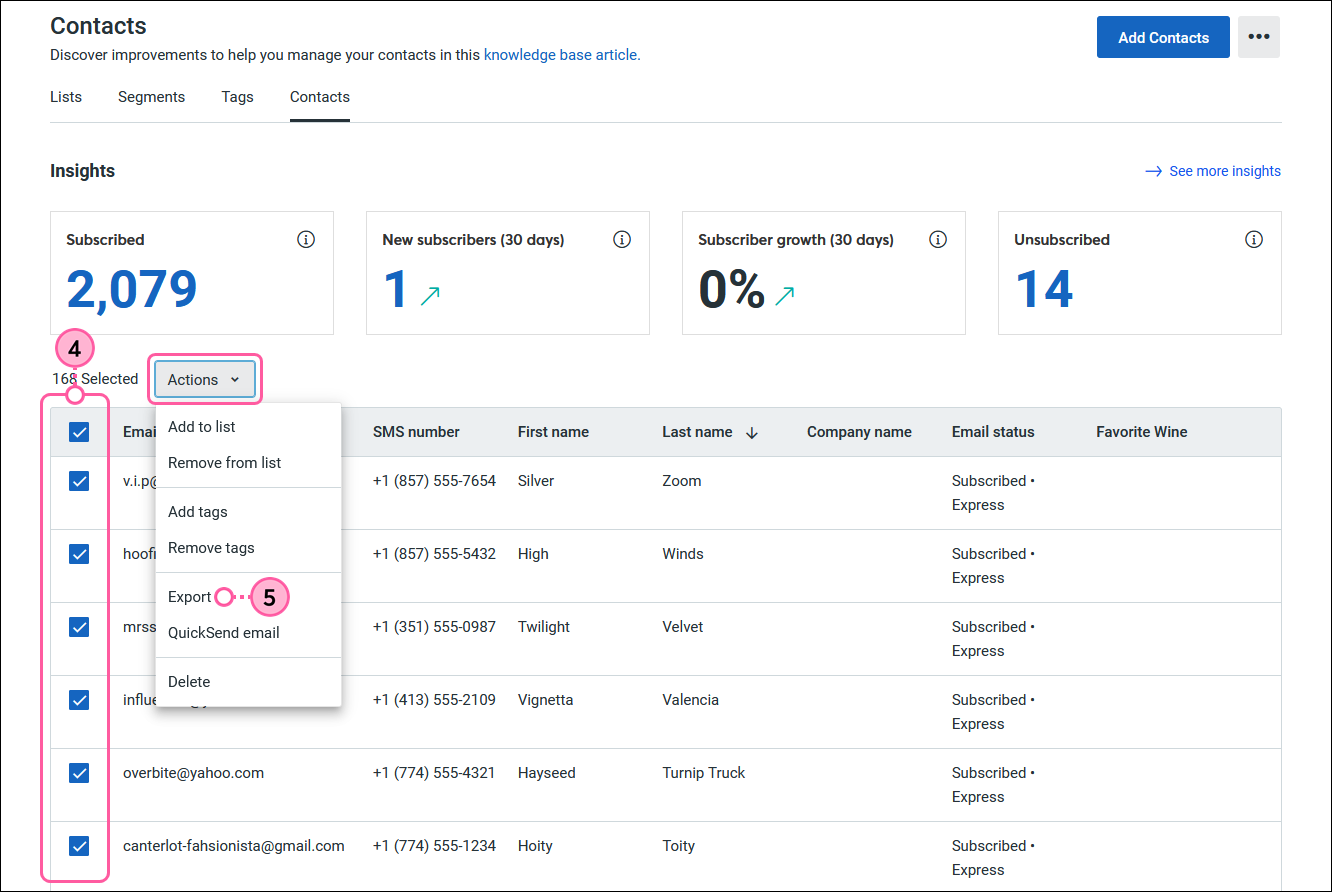Choose Delete from the Actions menu

(x=248, y=682)
